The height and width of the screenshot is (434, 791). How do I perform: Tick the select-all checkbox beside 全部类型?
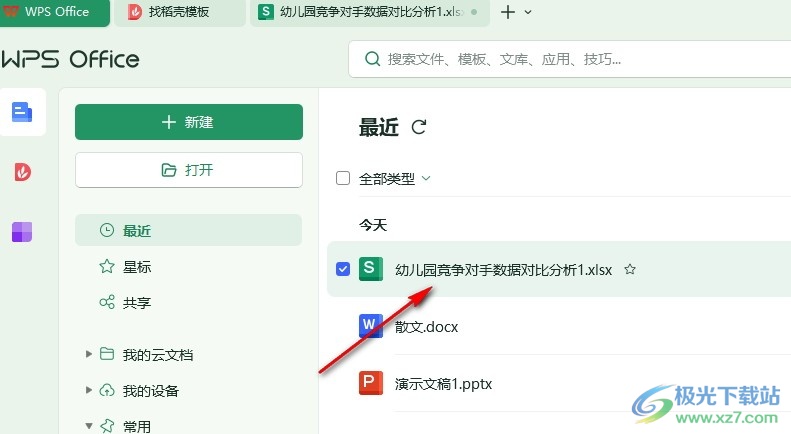343,178
